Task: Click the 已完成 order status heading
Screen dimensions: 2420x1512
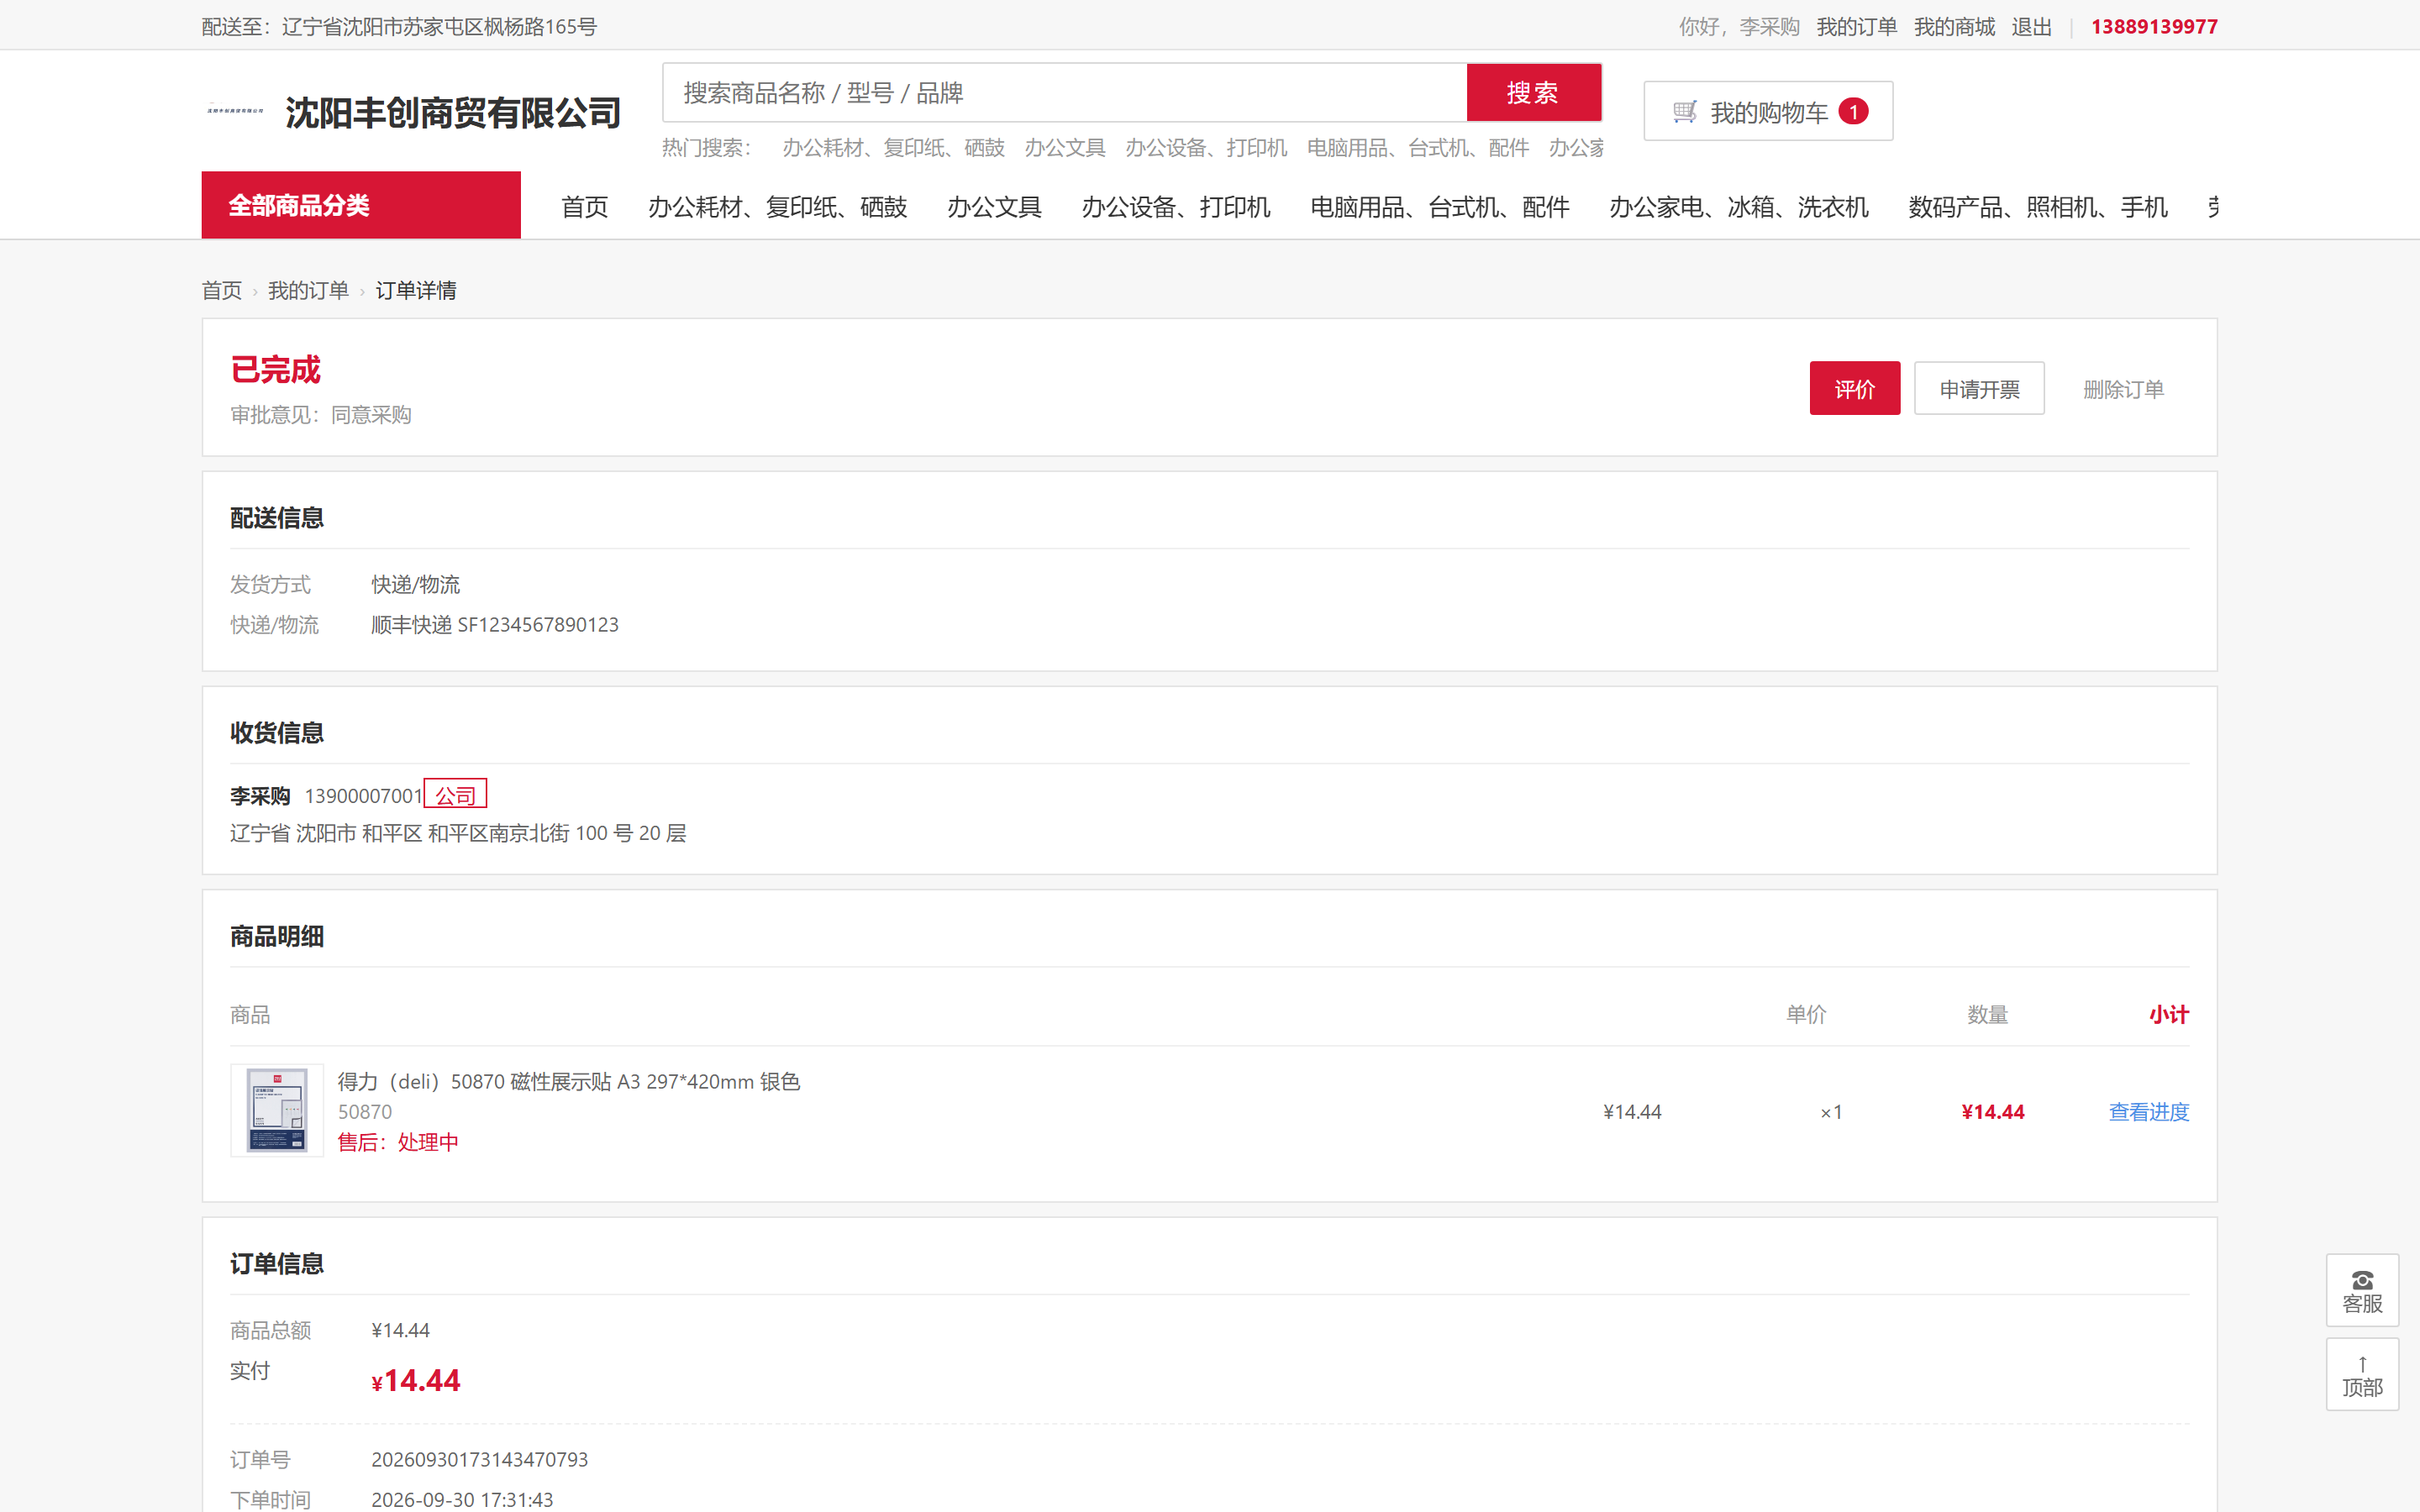Action: point(276,370)
